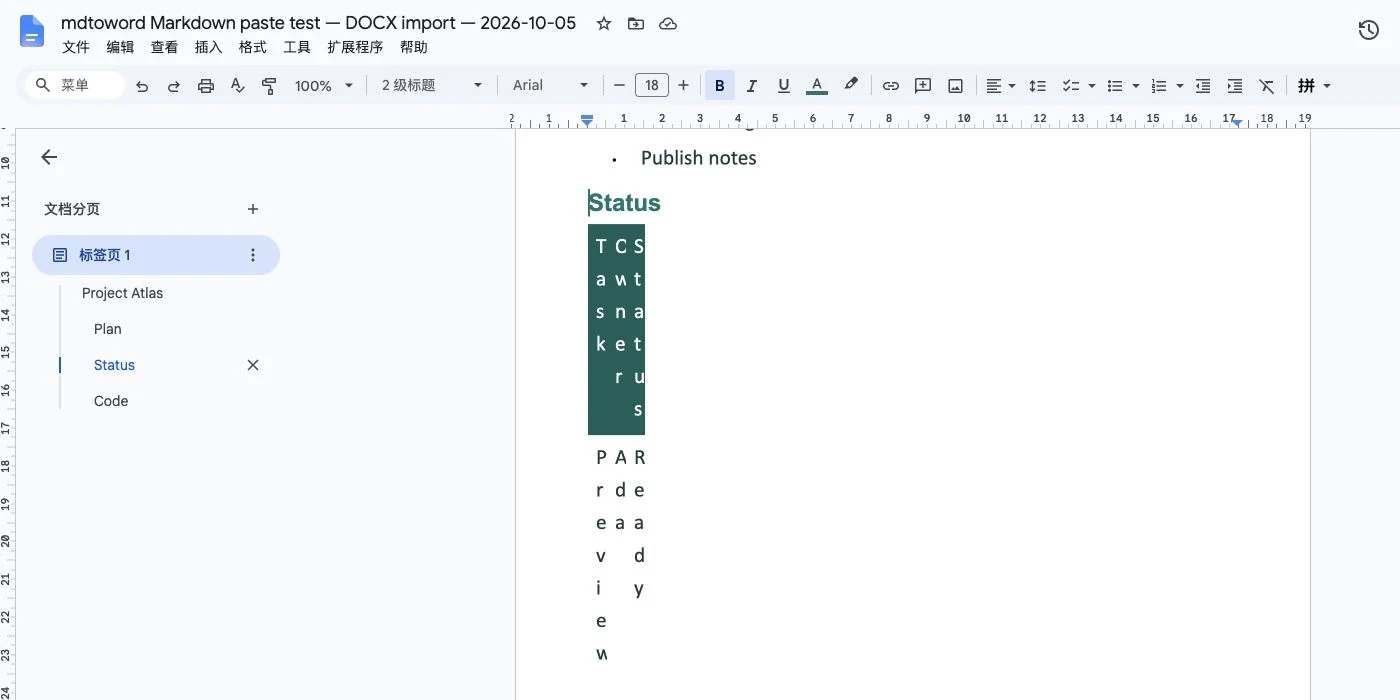Image resolution: width=1400 pixels, height=700 pixels.
Task: Open version history clock icon
Action: (x=1369, y=31)
